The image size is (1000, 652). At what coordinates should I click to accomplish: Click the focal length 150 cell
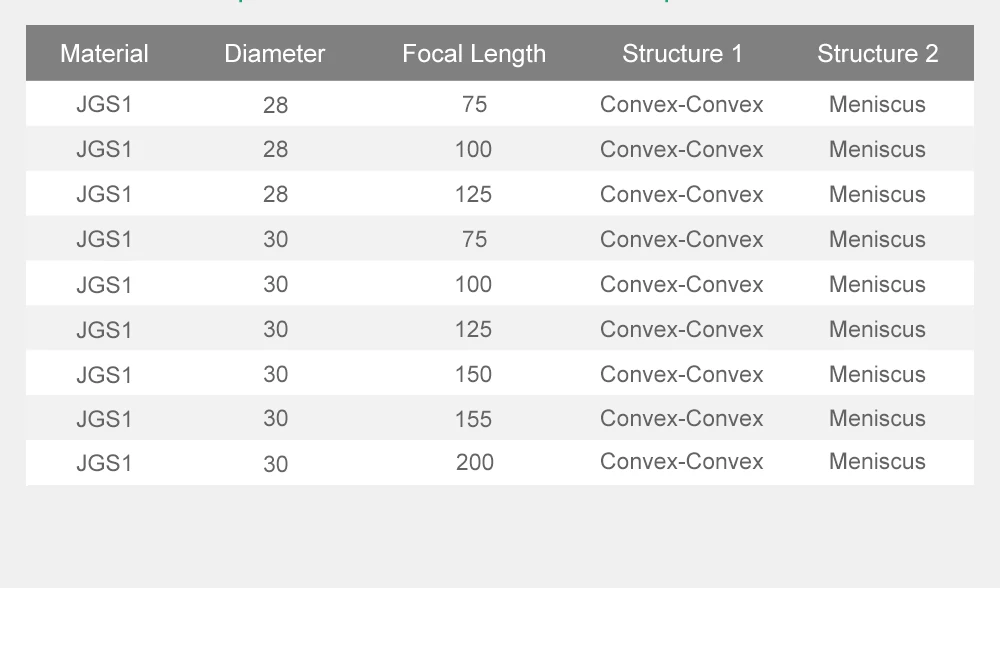[473, 374]
